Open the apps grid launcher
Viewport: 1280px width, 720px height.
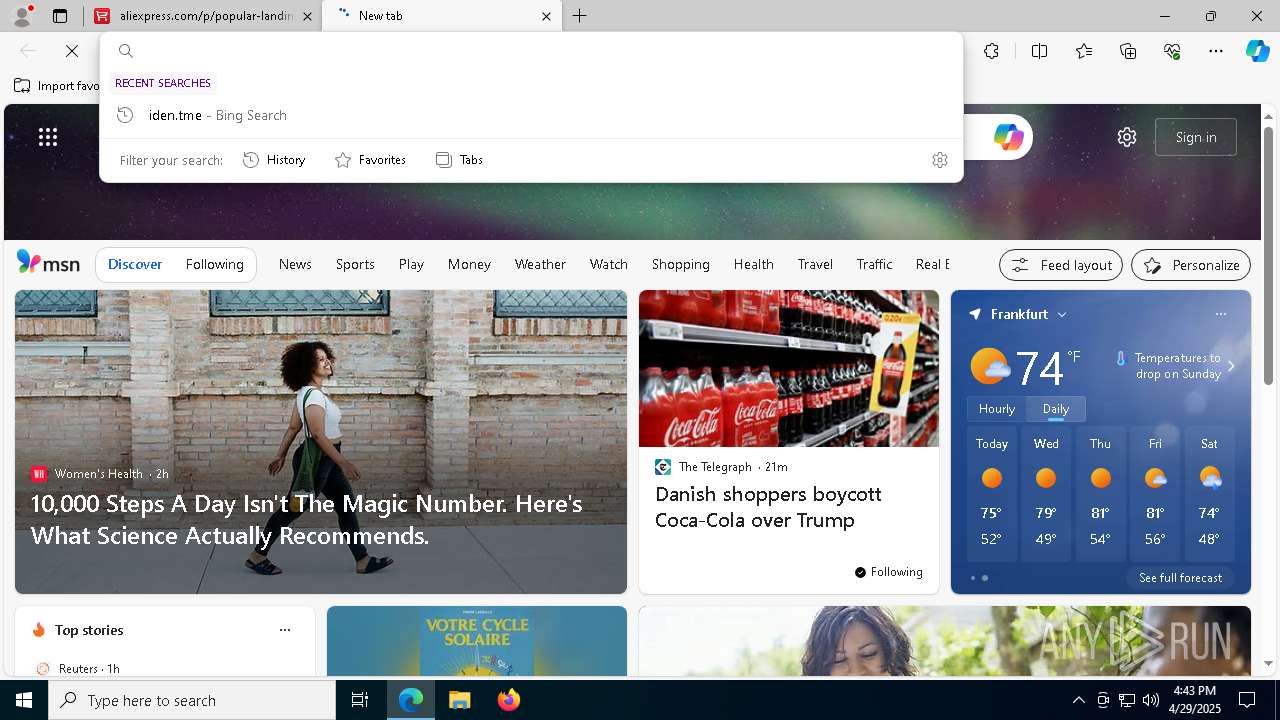point(48,137)
